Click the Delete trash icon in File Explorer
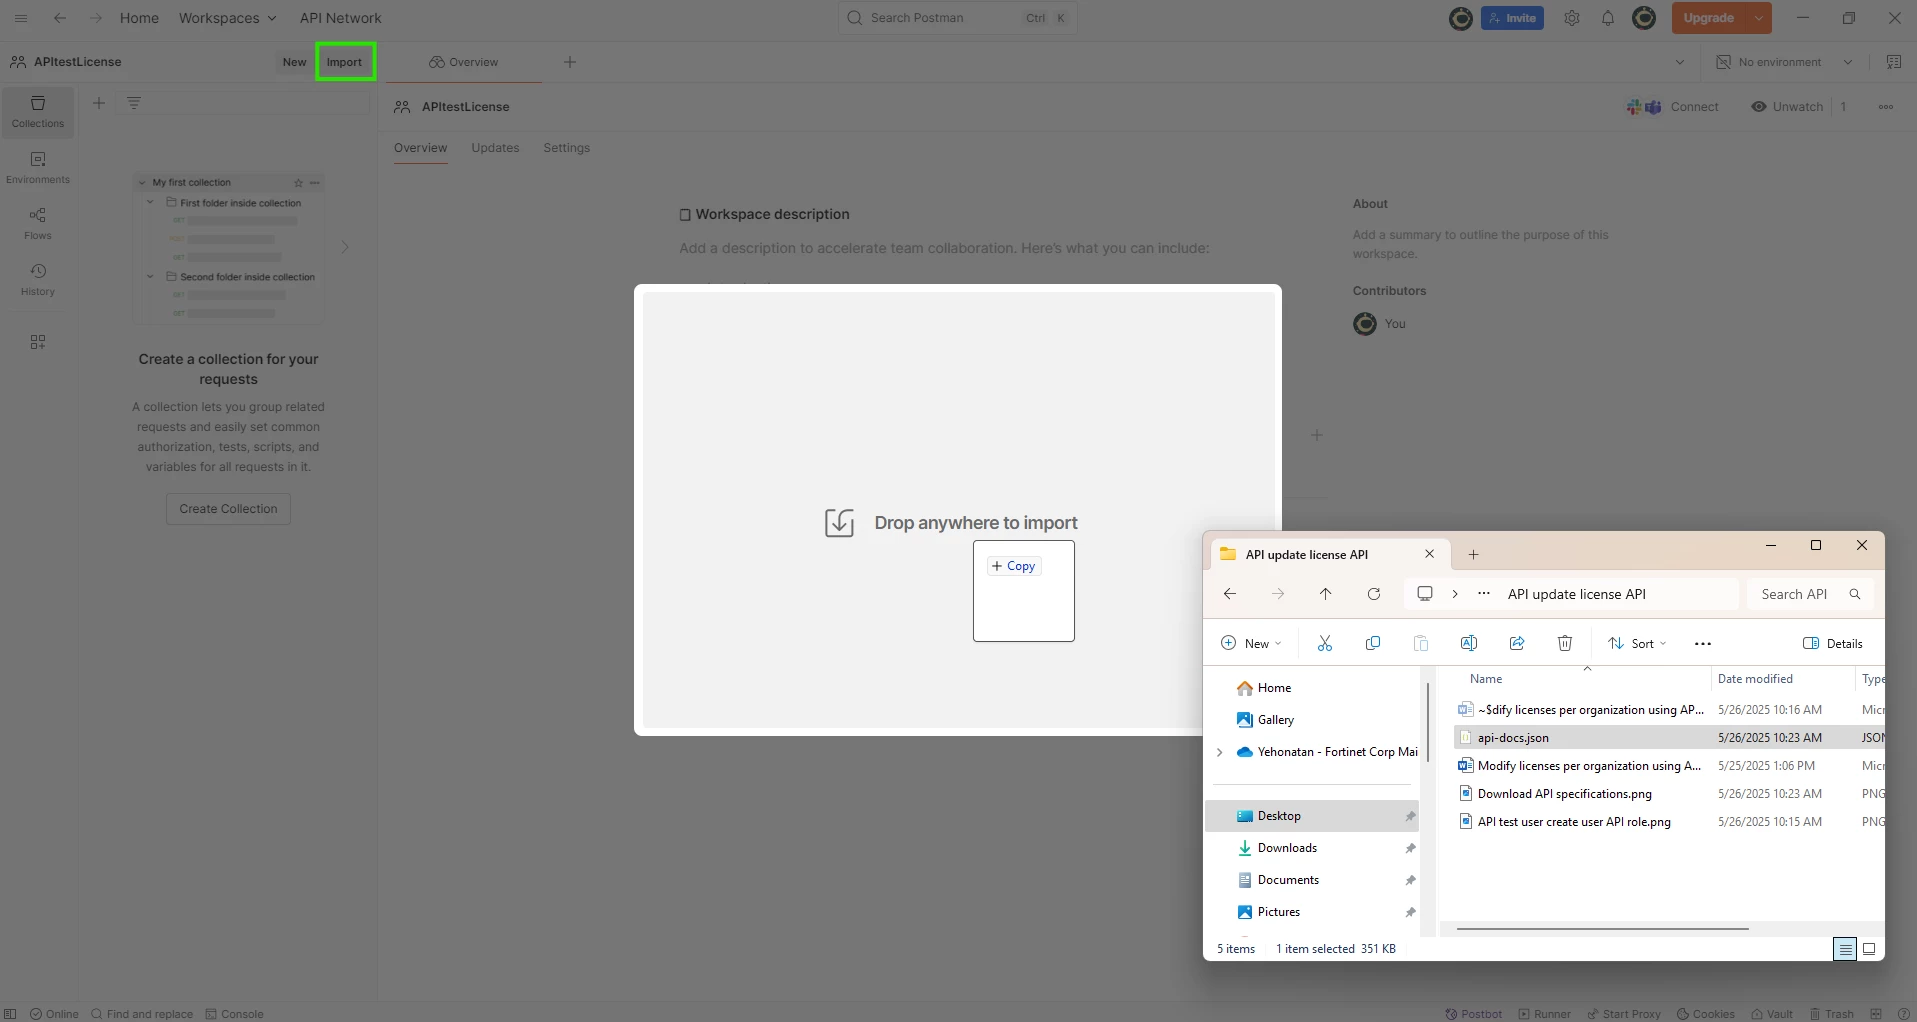Image resolution: width=1917 pixels, height=1022 pixels. coord(1565,643)
